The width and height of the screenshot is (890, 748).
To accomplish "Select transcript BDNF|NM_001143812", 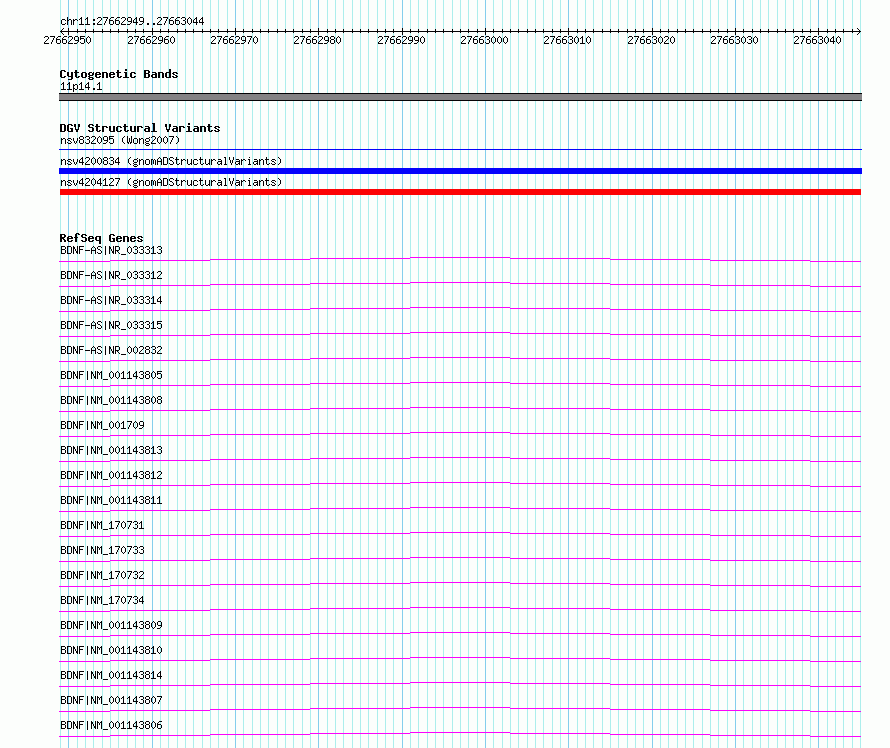I will coord(111,475).
